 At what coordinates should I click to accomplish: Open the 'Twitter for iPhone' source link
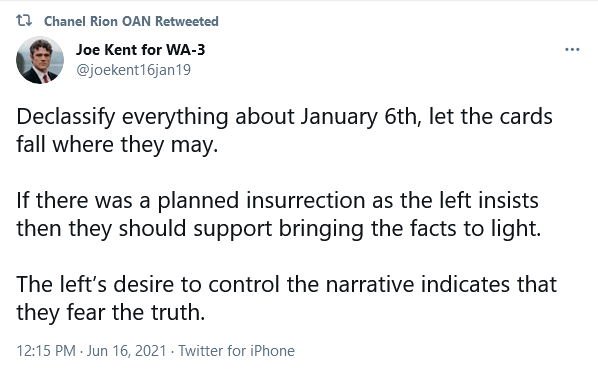tap(236, 351)
